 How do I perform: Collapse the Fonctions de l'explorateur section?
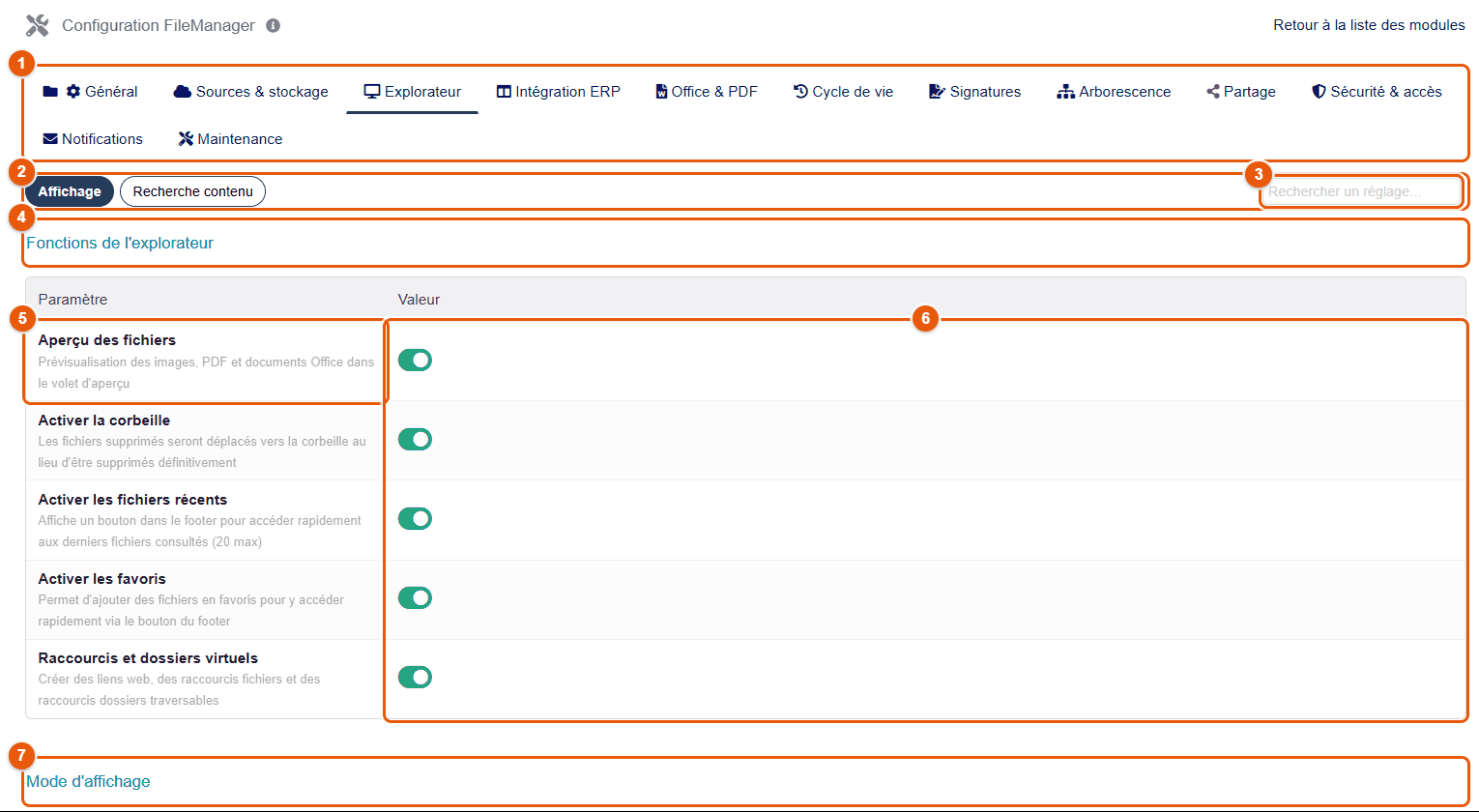[x=120, y=242]
